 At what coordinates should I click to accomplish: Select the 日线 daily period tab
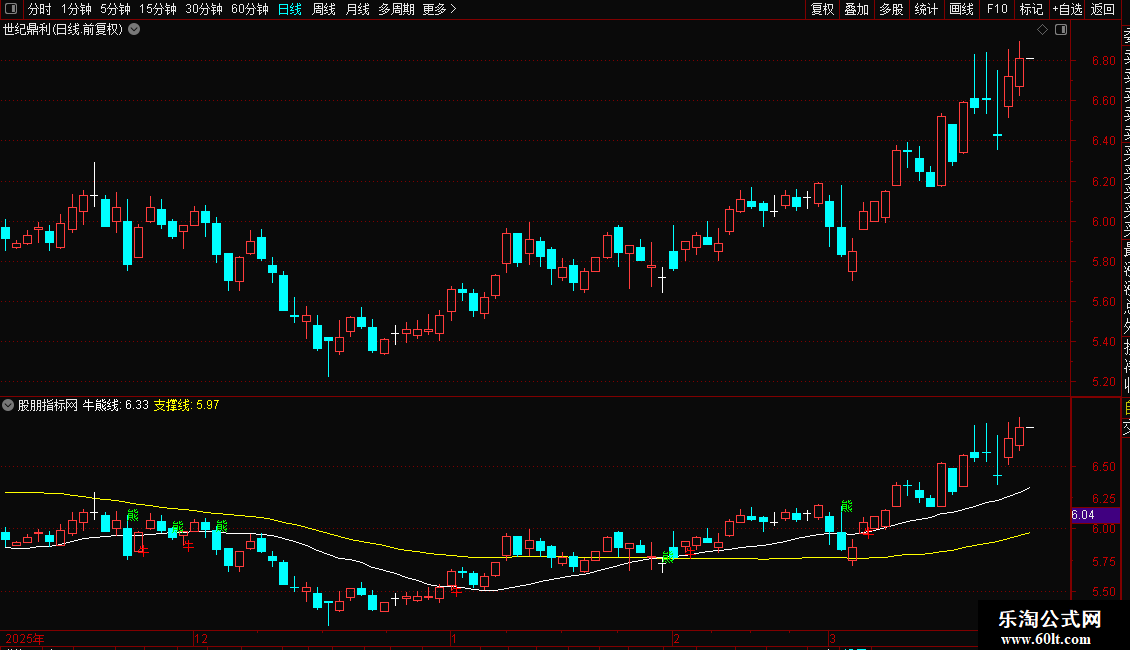pyautogui.click(x=290, y=9)
